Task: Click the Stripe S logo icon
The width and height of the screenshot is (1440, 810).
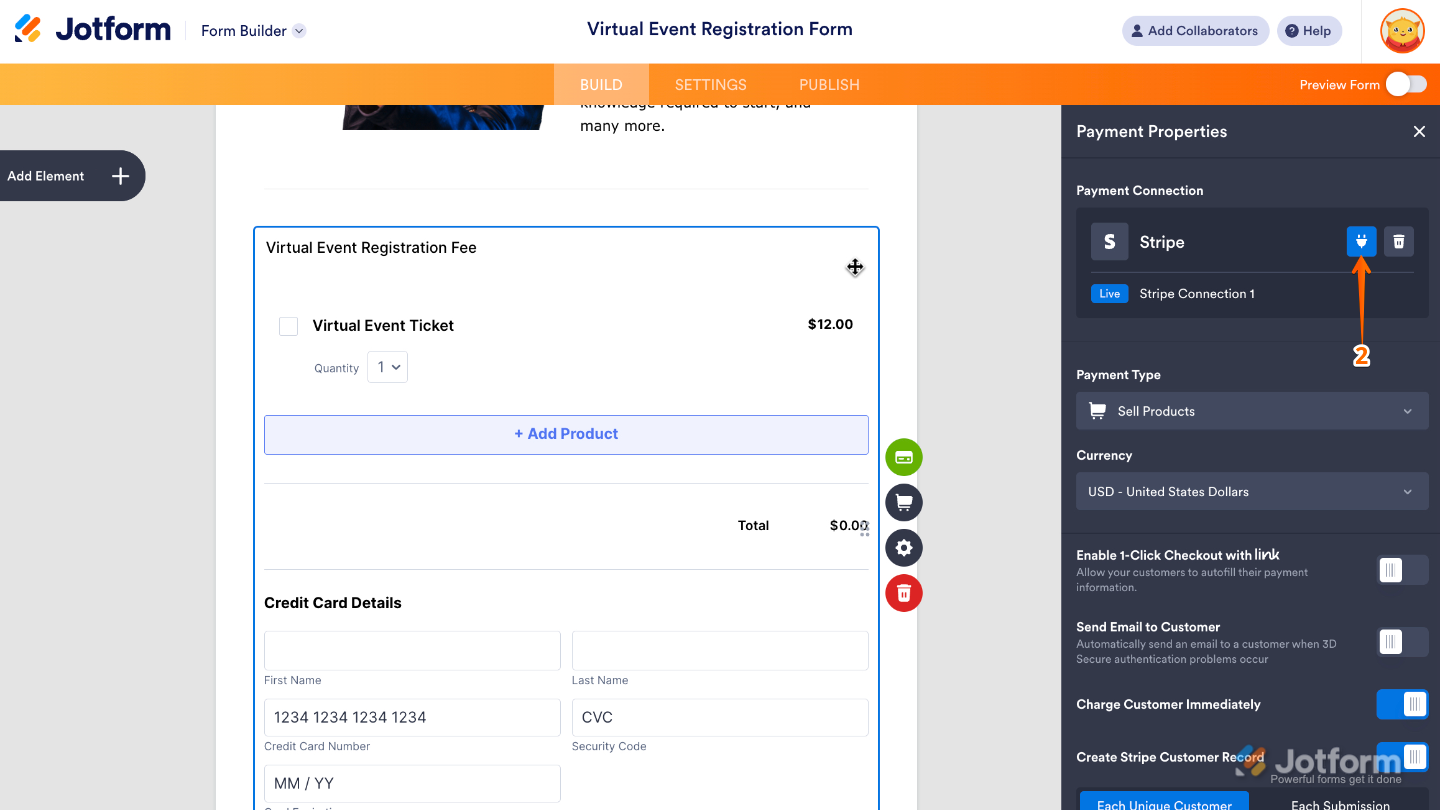Action: [x=1109, y=242]
